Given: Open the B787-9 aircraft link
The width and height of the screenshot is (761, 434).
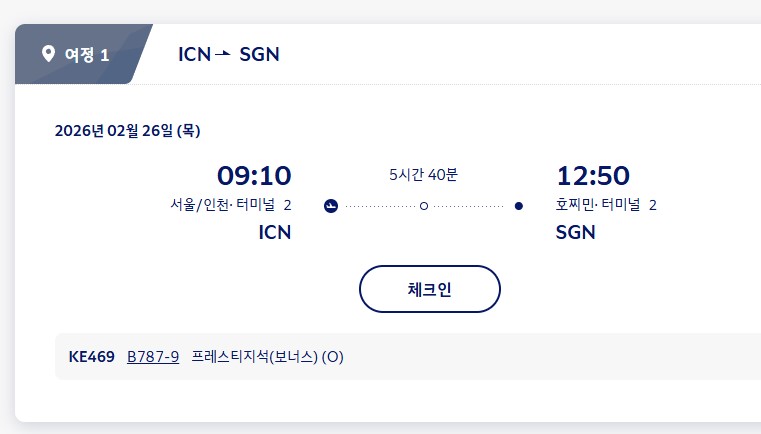Looking at the screenshot, I should (153, 357).
